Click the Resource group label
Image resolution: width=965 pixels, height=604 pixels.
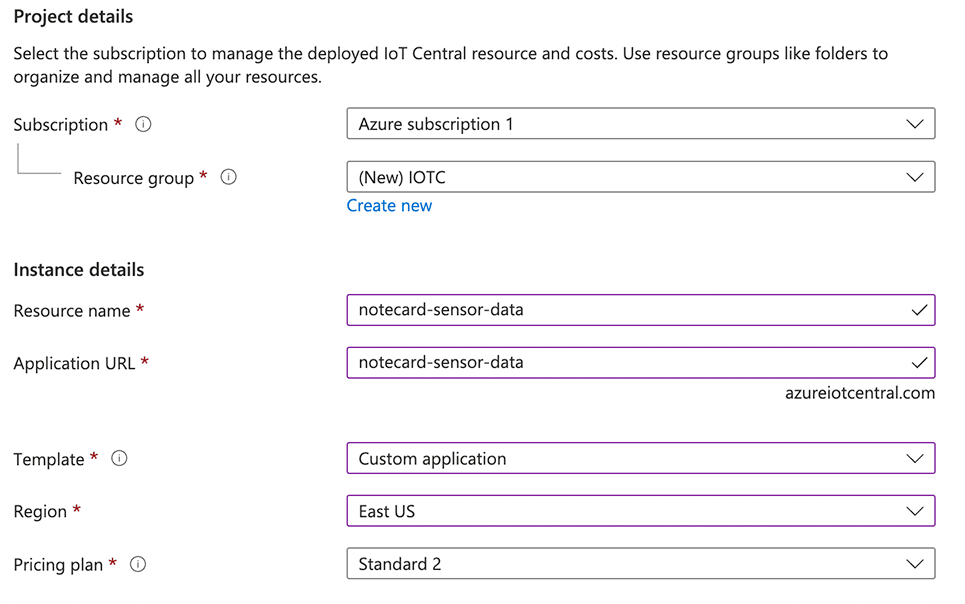pos(134,178)
